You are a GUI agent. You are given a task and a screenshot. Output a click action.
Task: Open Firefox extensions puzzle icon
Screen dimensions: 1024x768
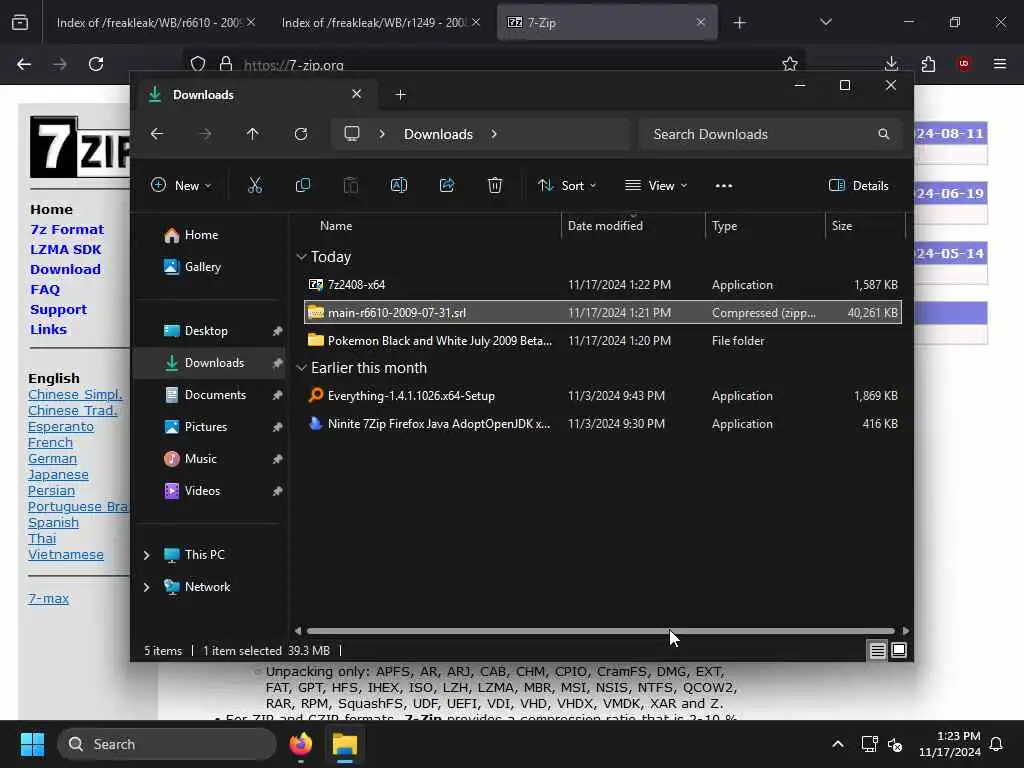tap(928, 64)
